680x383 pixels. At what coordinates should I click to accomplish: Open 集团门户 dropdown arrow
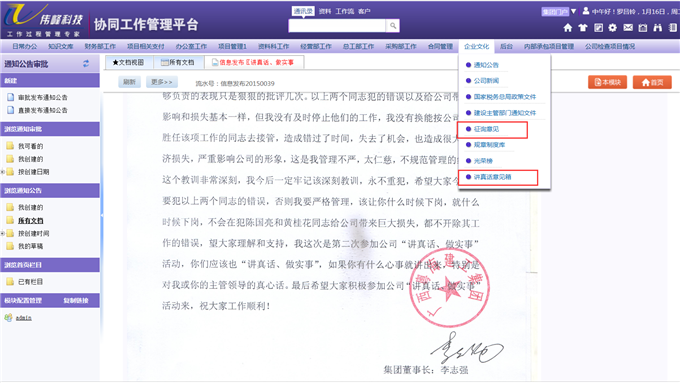coord(573,11)
